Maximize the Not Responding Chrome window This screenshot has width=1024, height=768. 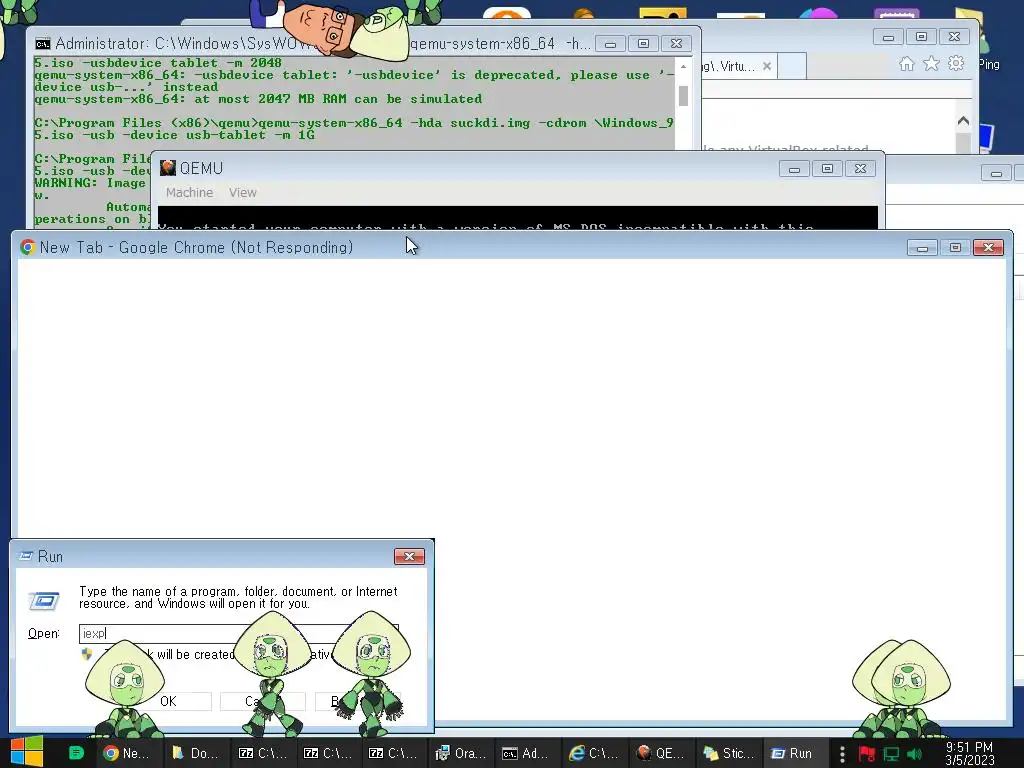pos(955,247)
